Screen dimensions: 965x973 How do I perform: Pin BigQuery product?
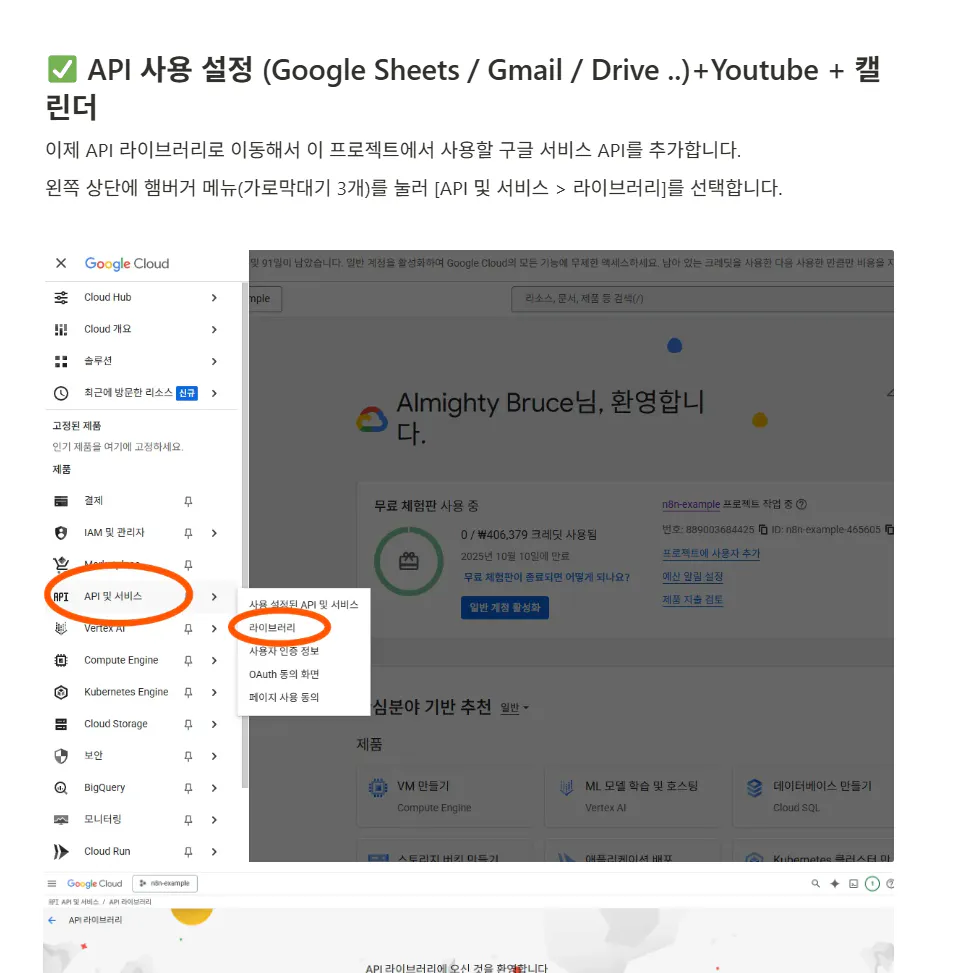tap(188, 788)
